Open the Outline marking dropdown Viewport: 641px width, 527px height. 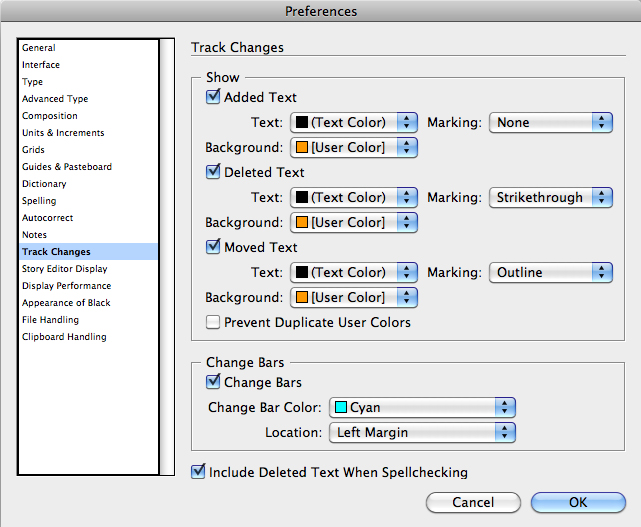tap(551, 273)
